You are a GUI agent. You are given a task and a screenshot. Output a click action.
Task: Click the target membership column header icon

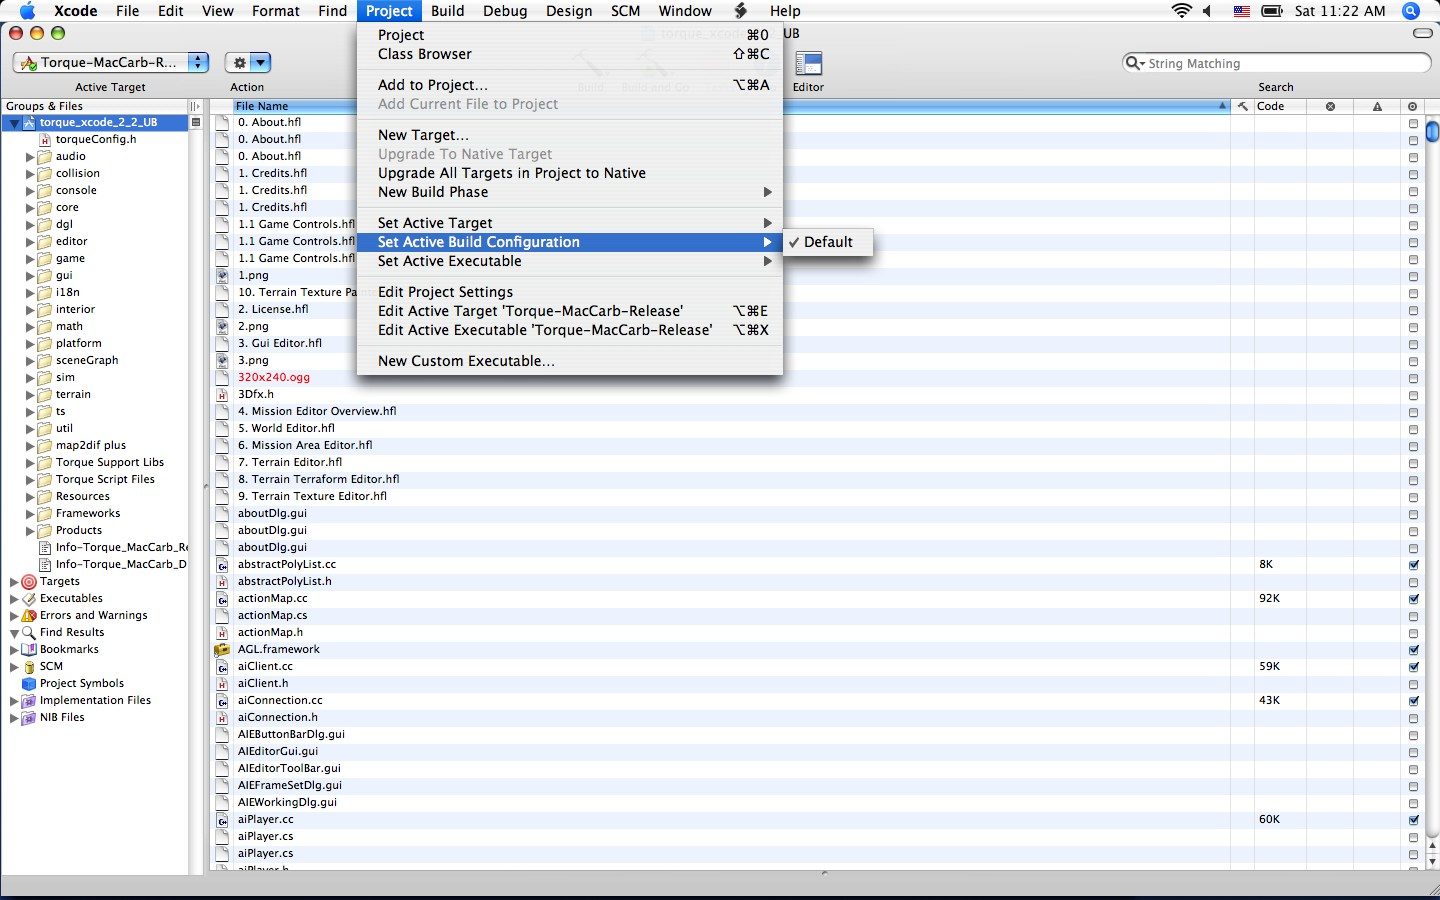(x=1412, y=106)
